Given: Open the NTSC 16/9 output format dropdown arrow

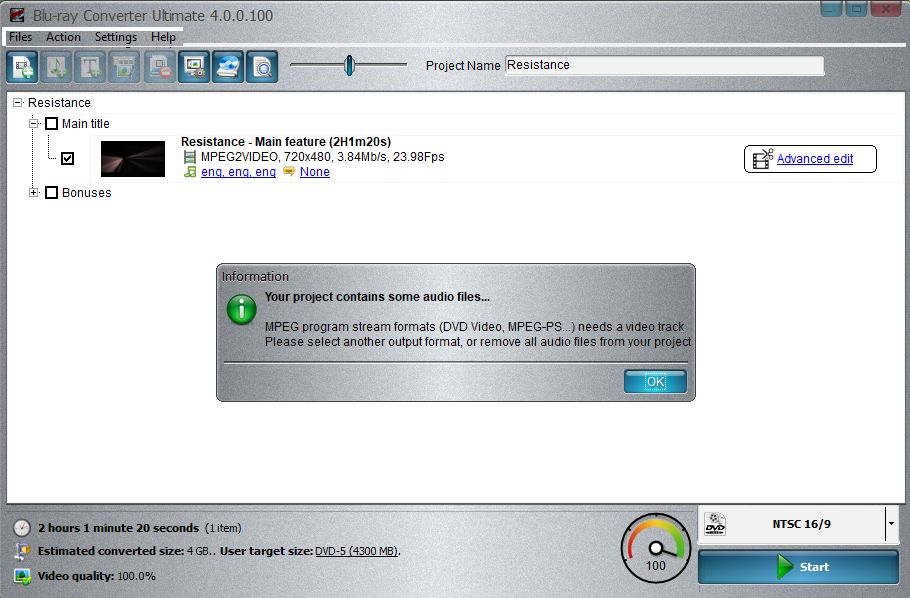Looking at the screenshot, I should click(891, 524).
